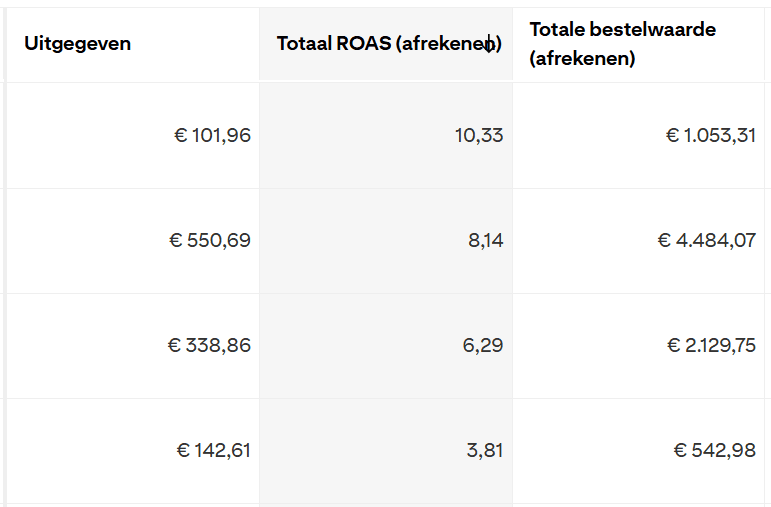Click the 6,29 ROAS value
Screen dimensions: 771x507
[x=485, y=345]
